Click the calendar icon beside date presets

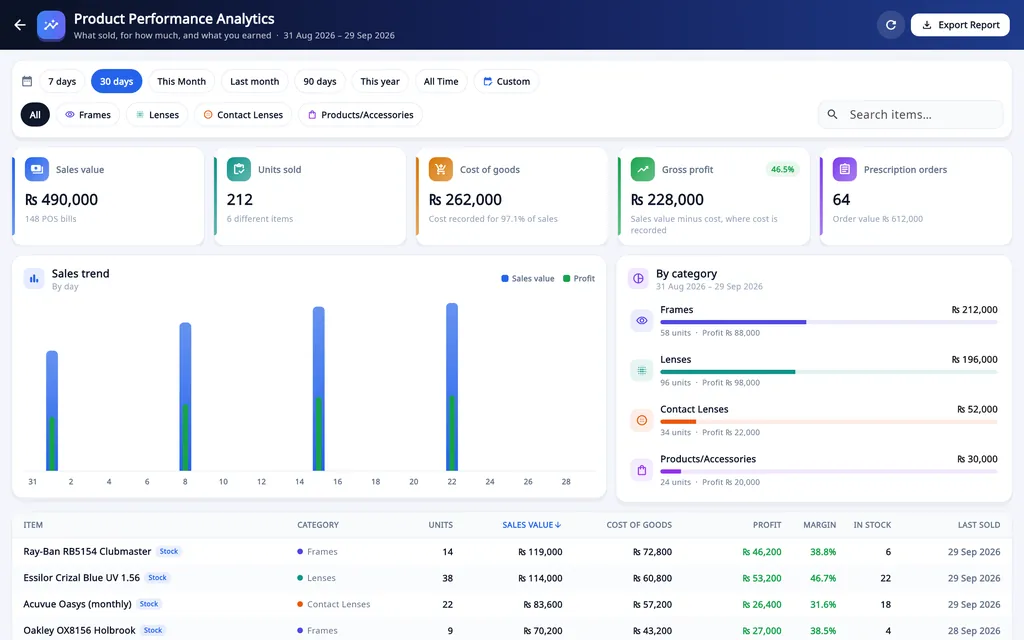[27, 81]
